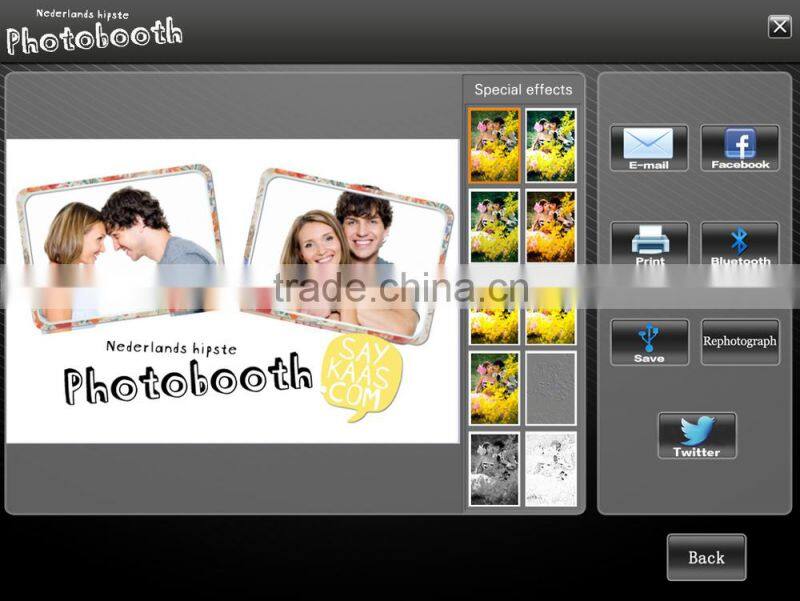Print the photo strip

click(649, 243)
